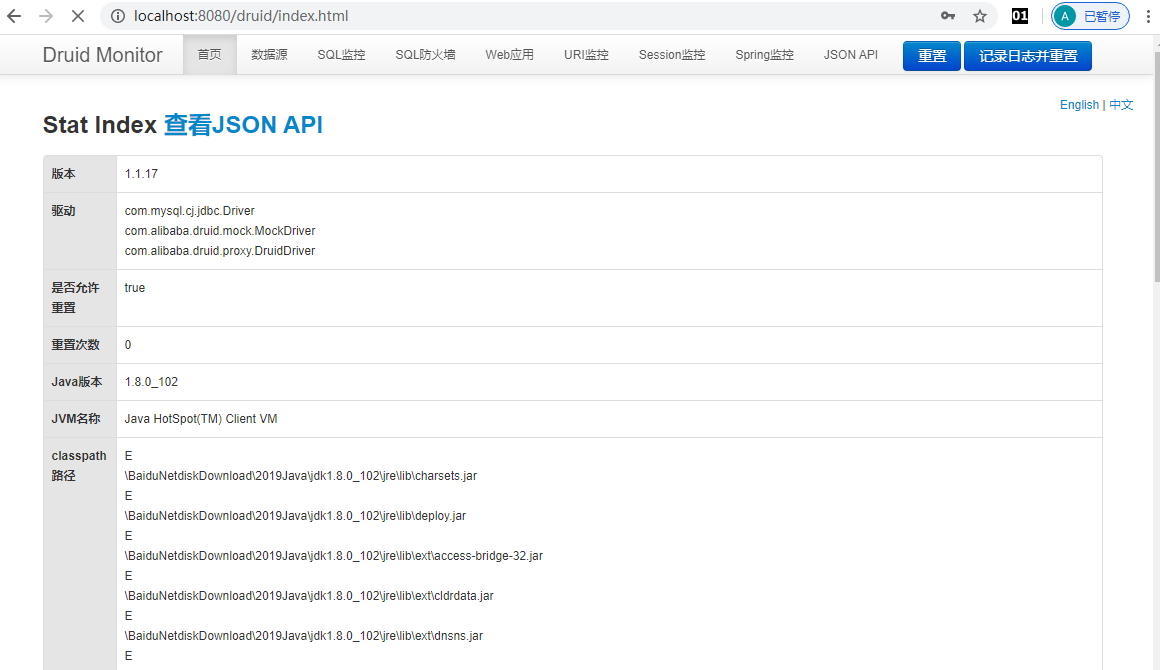Click com.alibaba.druid.mock.MockDriver text

[220, 231]
